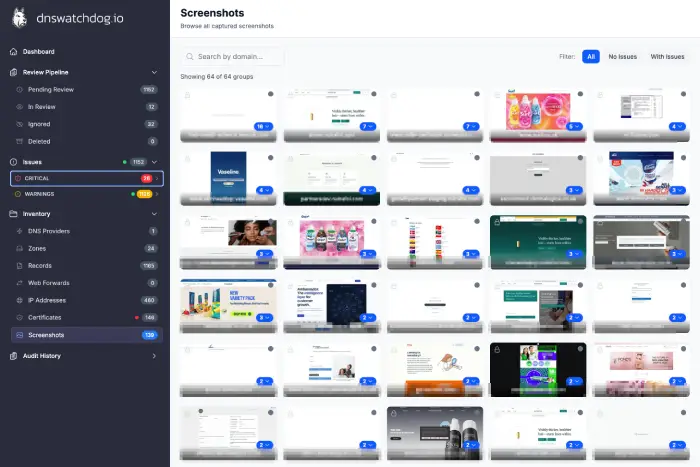Click the 'Filter:' label
Screen dimensions: 700x467
tap(567, 57)
